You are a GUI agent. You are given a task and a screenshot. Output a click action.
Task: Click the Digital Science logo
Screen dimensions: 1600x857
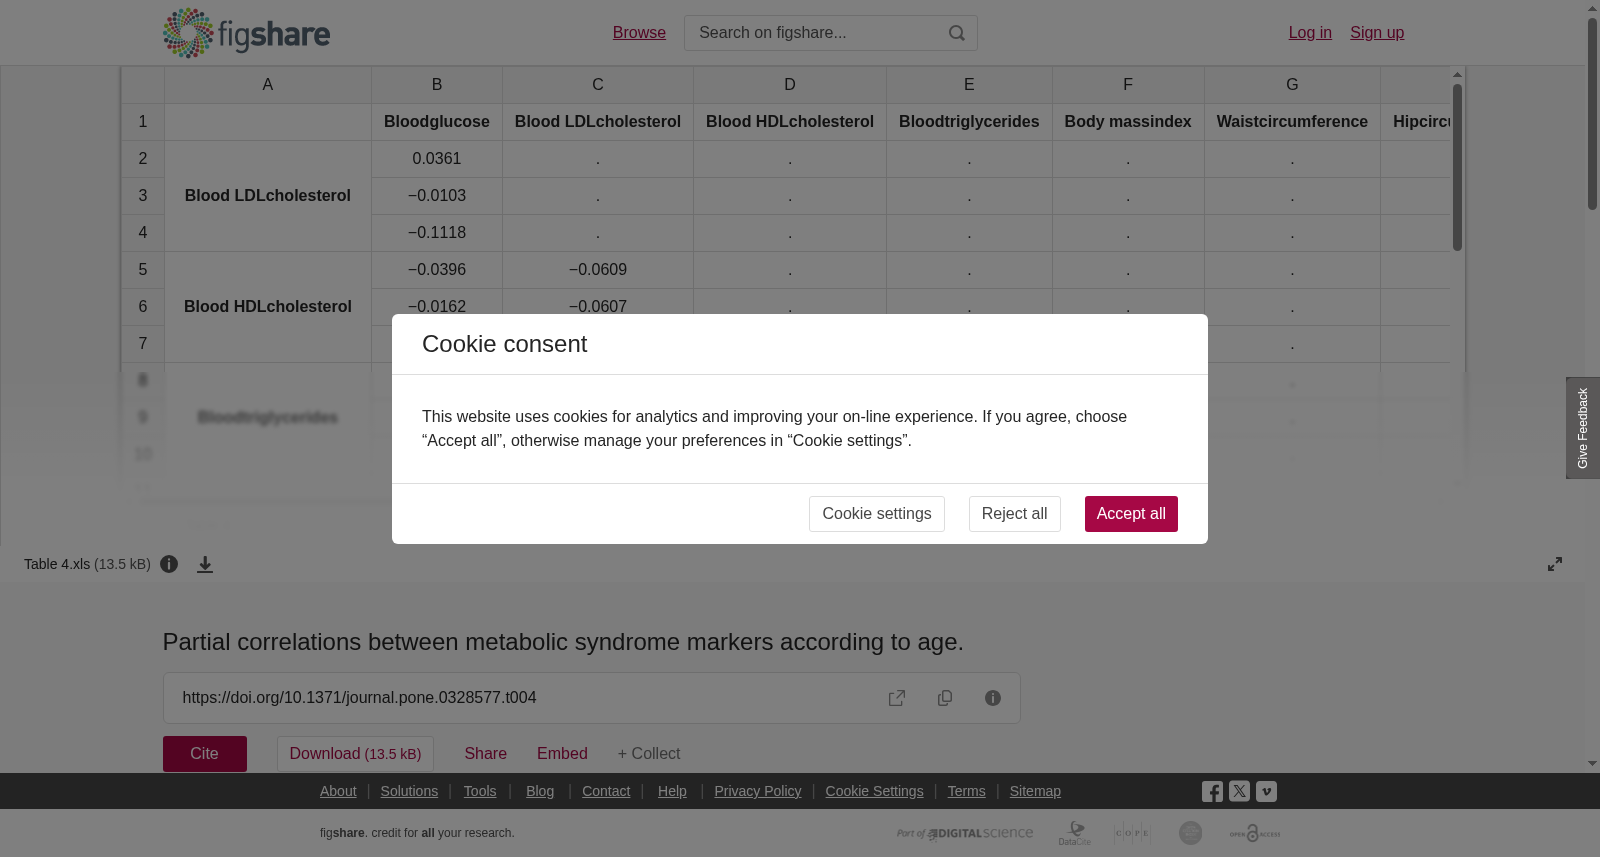(x=965, y=833)
